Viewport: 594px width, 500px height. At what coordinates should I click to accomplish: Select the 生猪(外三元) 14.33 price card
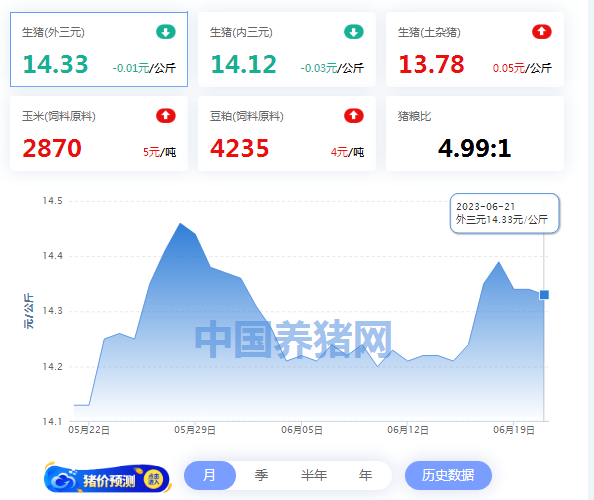pos(99,49)
